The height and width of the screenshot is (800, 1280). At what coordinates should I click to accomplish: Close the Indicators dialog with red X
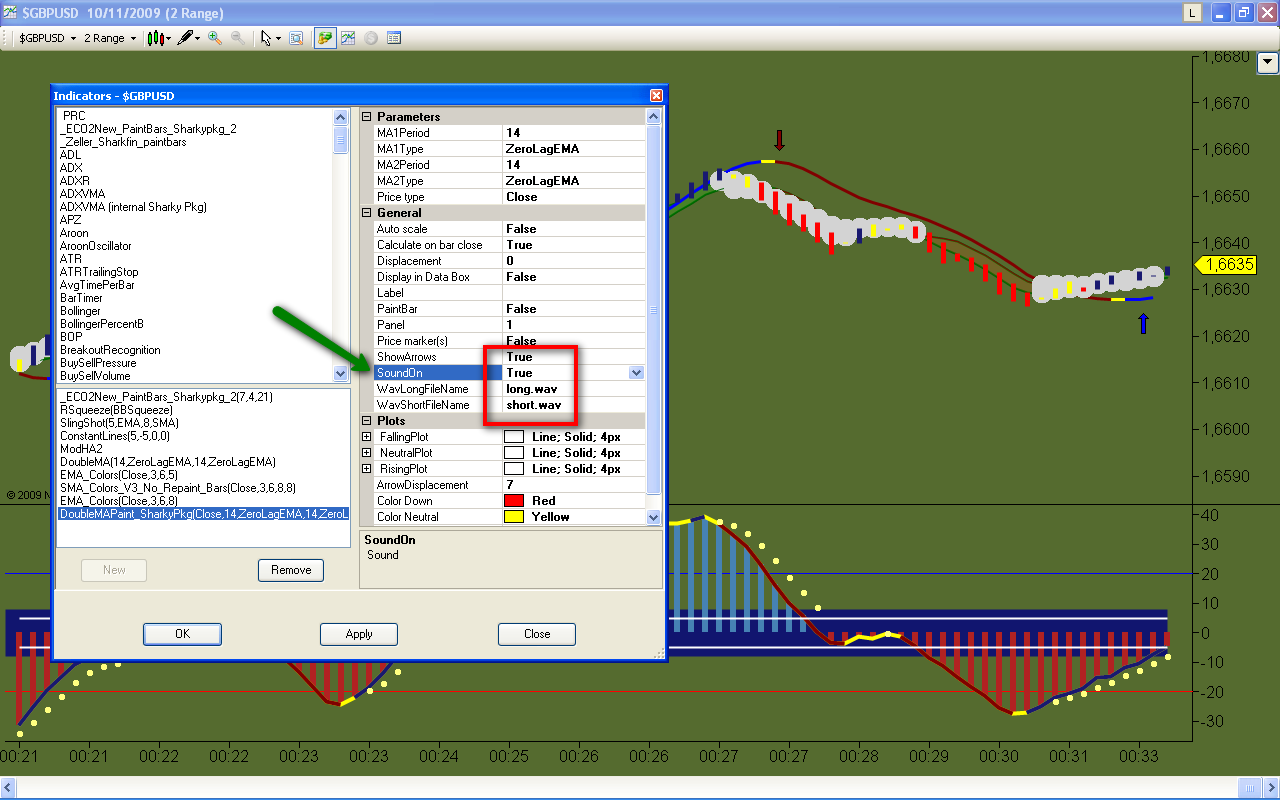(x=656, y=96)
